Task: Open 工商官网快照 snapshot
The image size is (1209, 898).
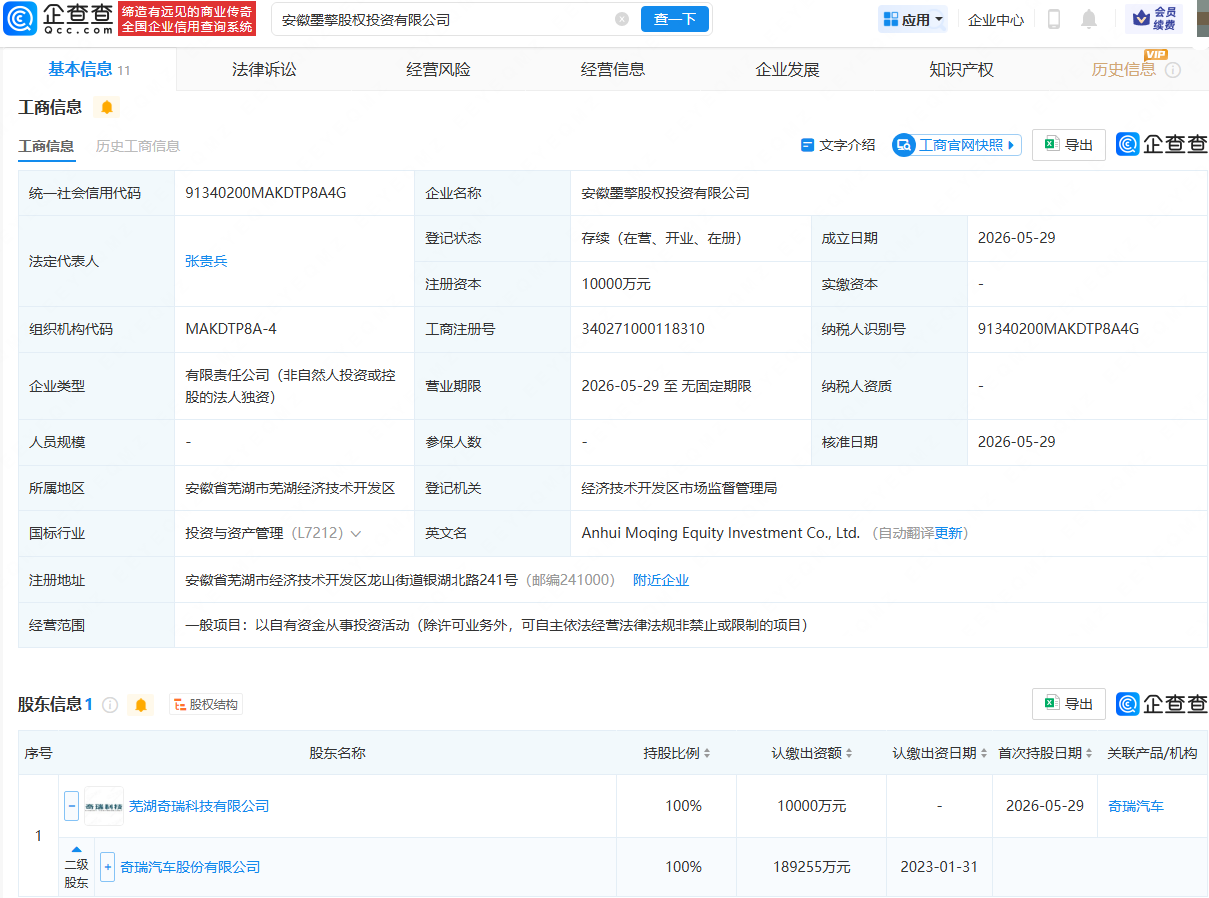Action: tap(957, 145)
